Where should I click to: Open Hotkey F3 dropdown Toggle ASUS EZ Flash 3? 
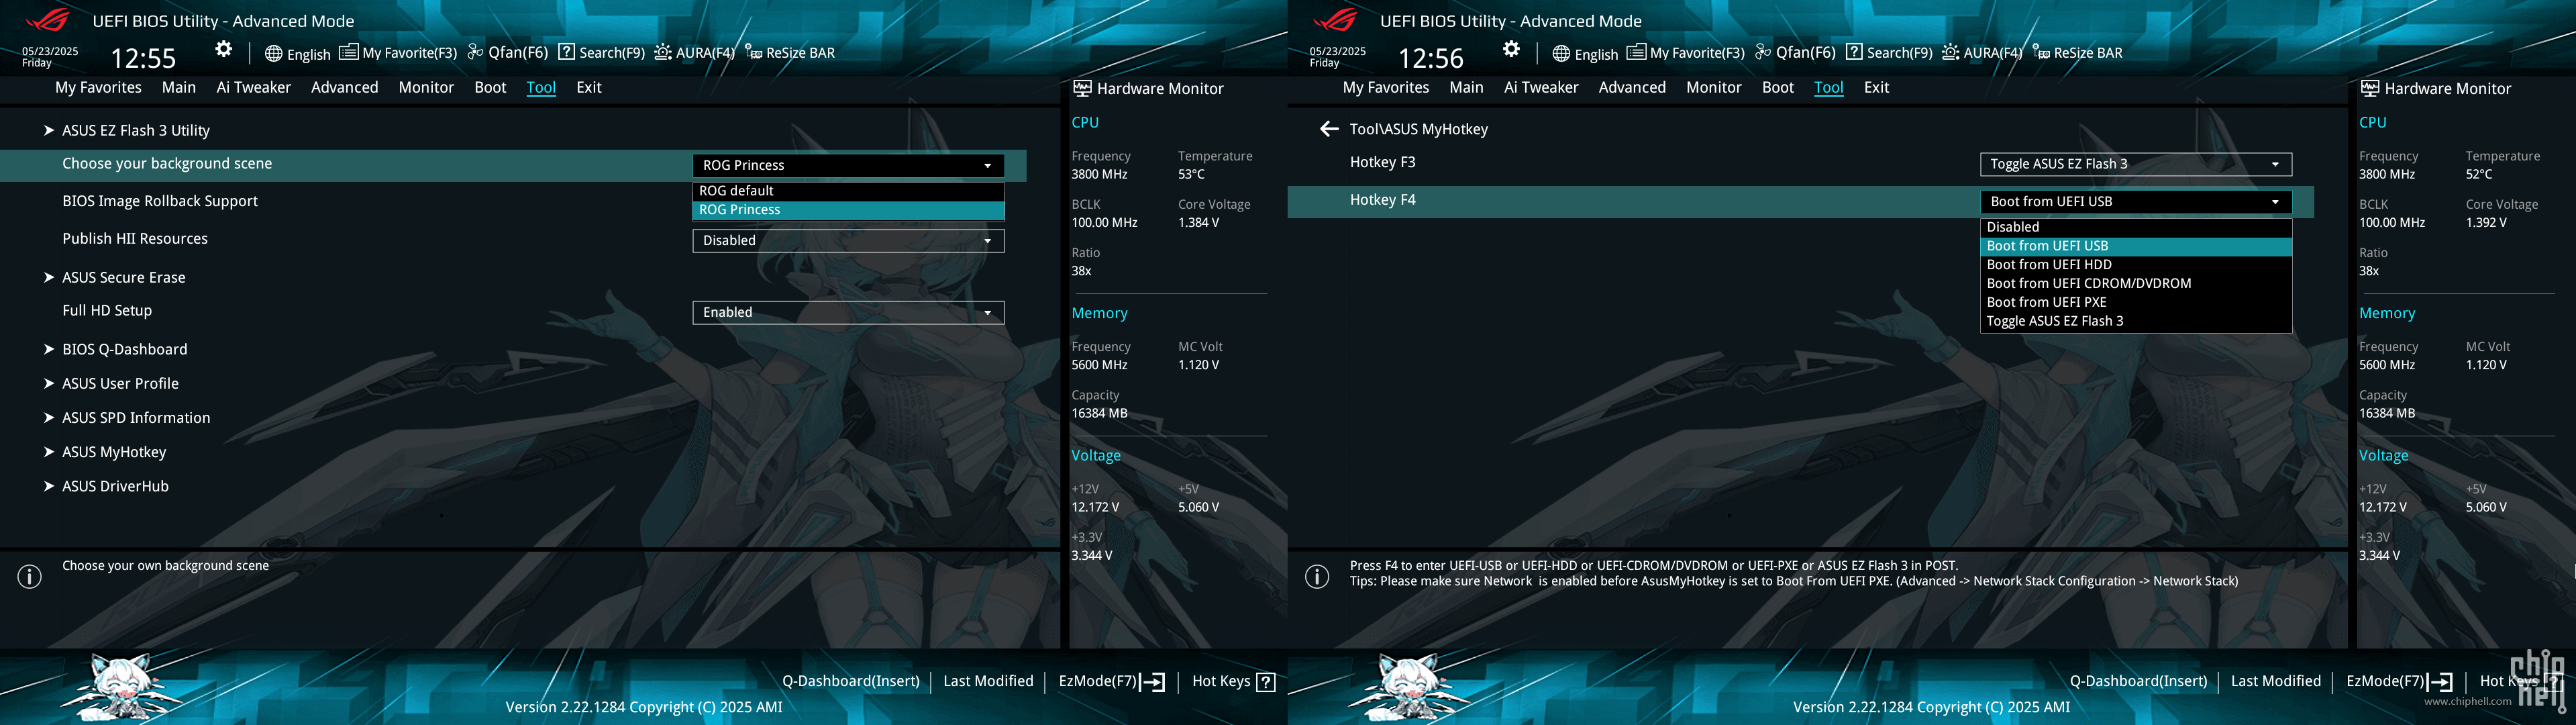pyautogui.click(x=2136, y=164)
